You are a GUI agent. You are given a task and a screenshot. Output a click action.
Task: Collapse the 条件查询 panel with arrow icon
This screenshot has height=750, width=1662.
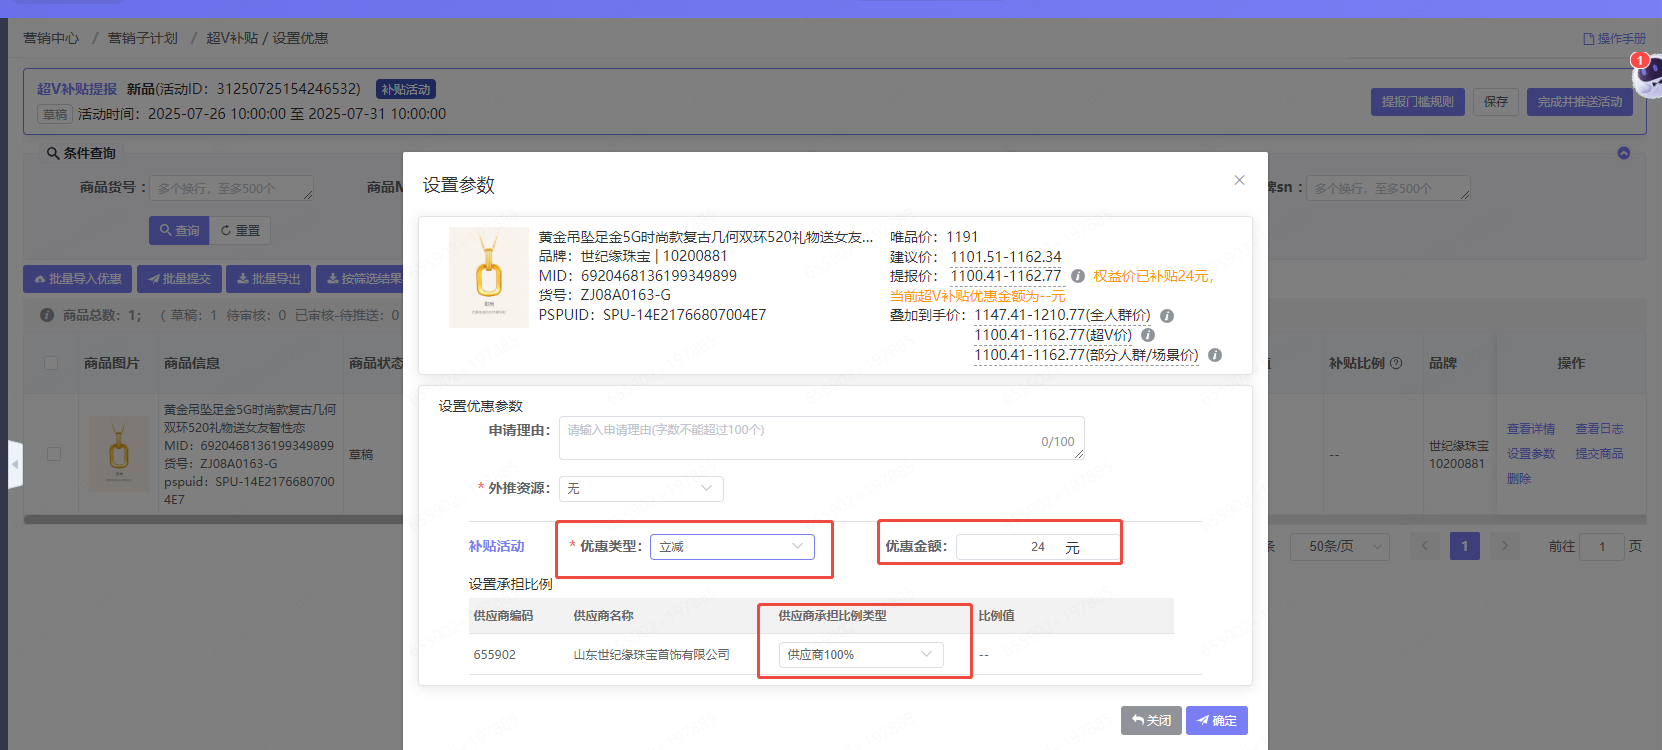coord(1624,153)
